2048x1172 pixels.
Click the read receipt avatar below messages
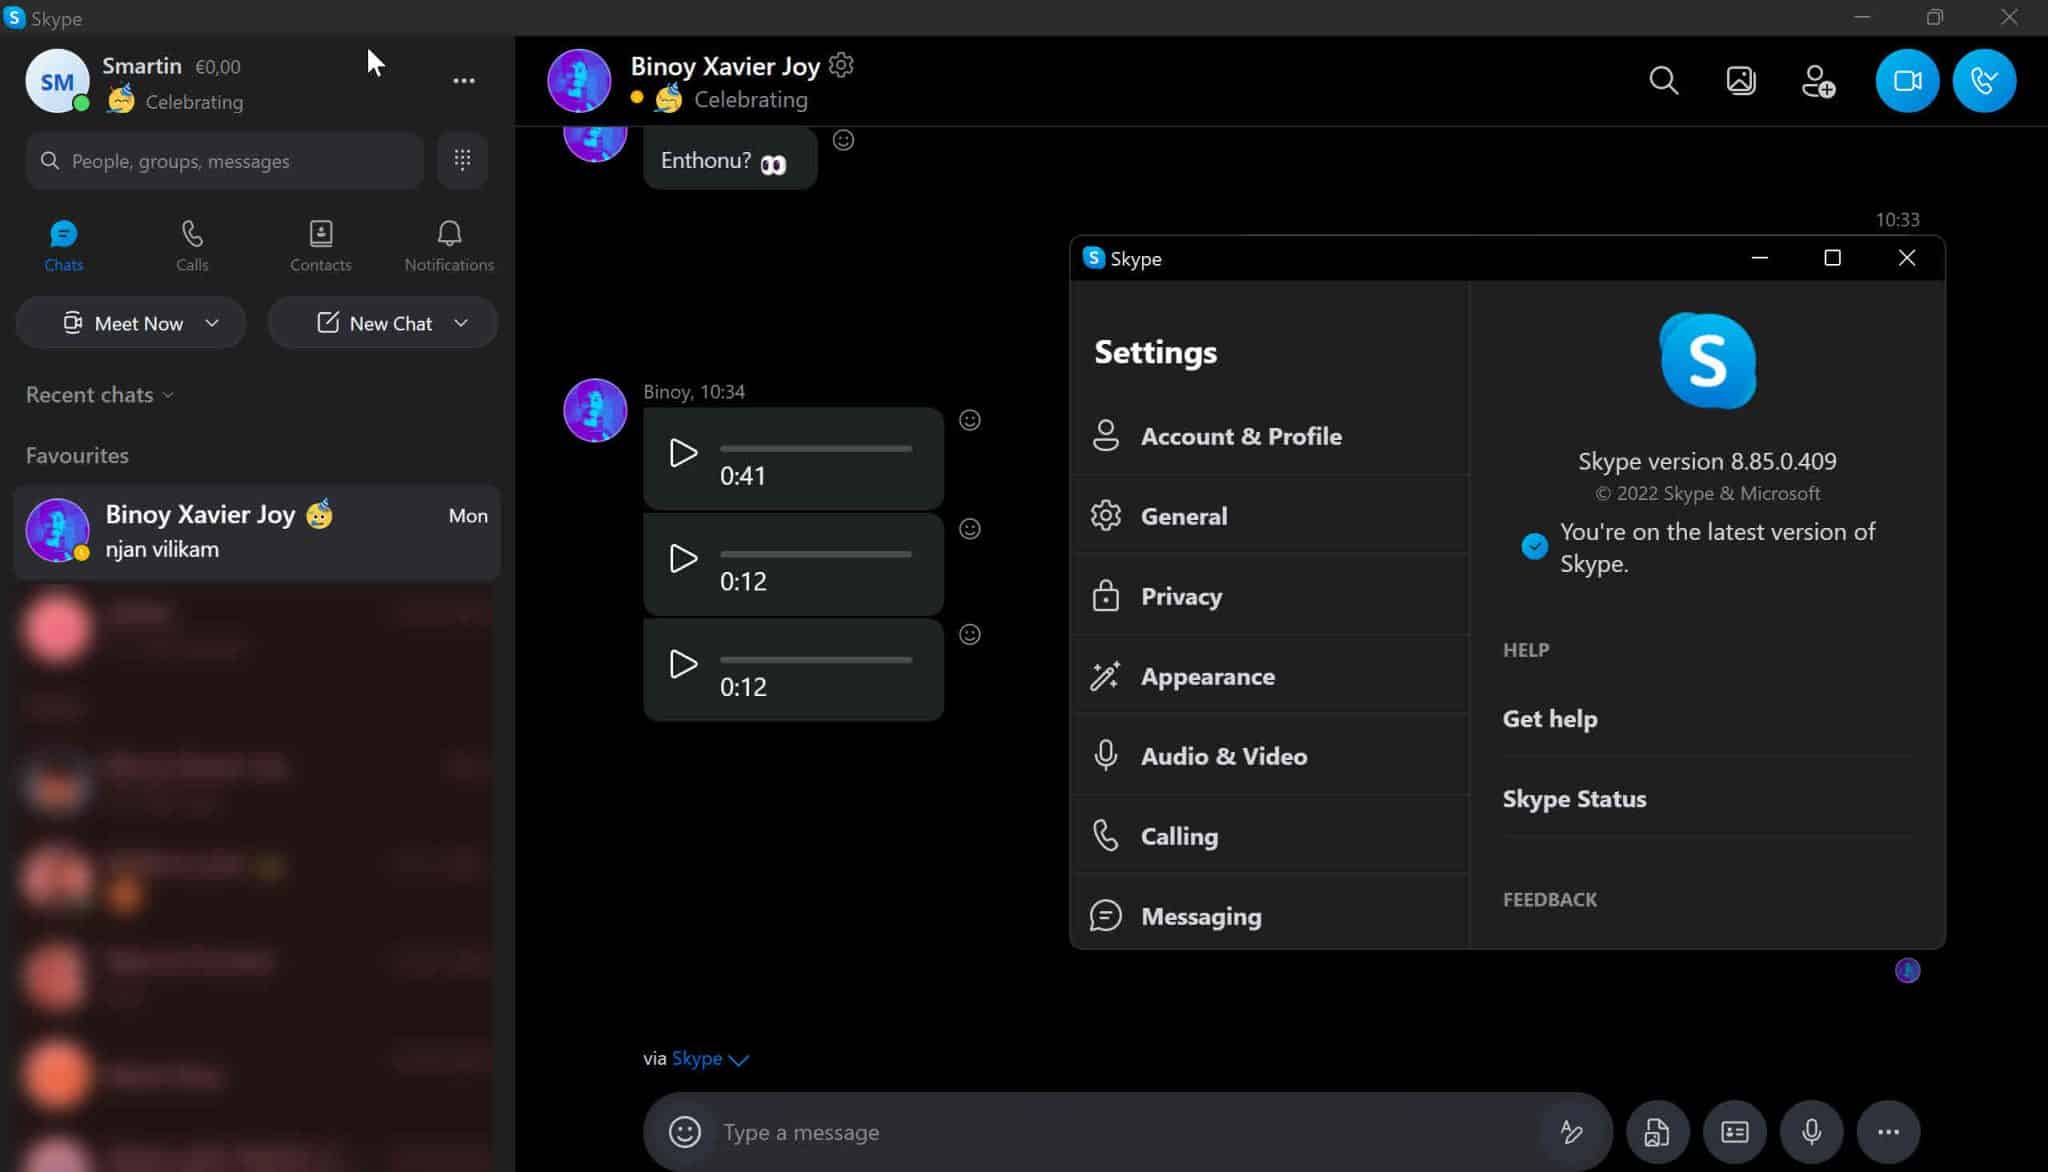pos(1907,970)
